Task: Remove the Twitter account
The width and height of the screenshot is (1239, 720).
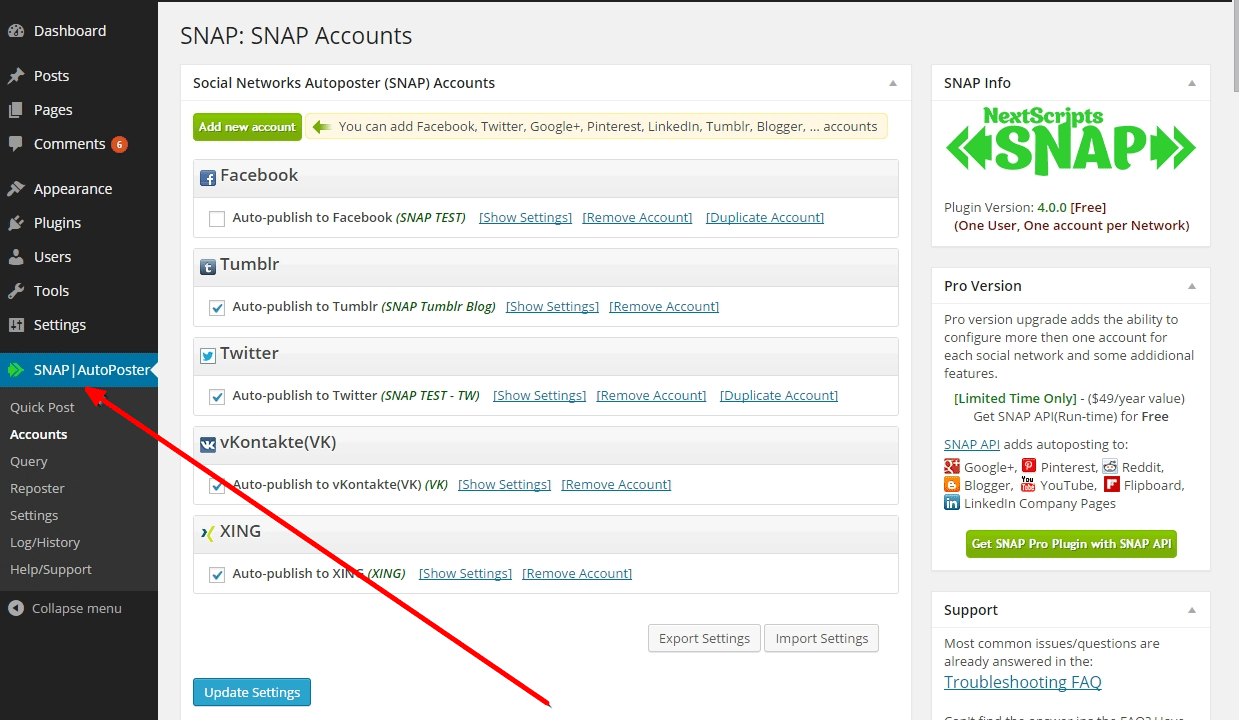Action: pyautogui.click(x=651, y=395)
